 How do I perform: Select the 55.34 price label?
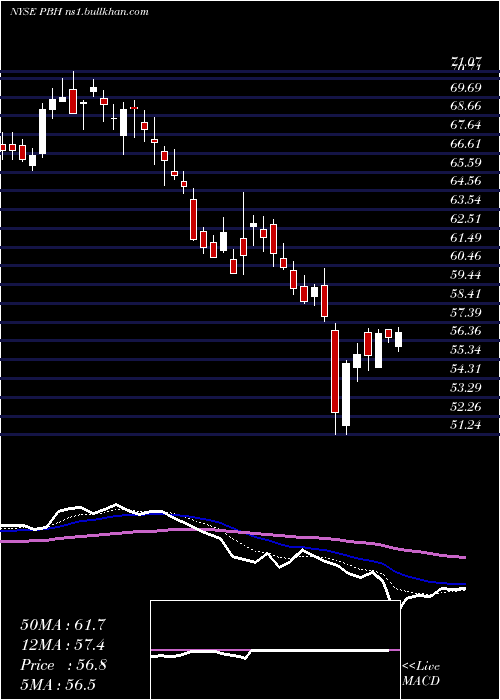point(466,350)
